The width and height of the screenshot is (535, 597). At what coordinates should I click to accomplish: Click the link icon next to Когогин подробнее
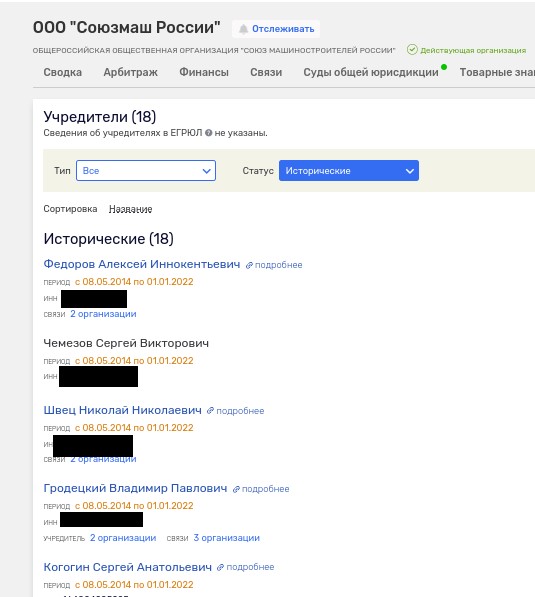click(220, 567)
